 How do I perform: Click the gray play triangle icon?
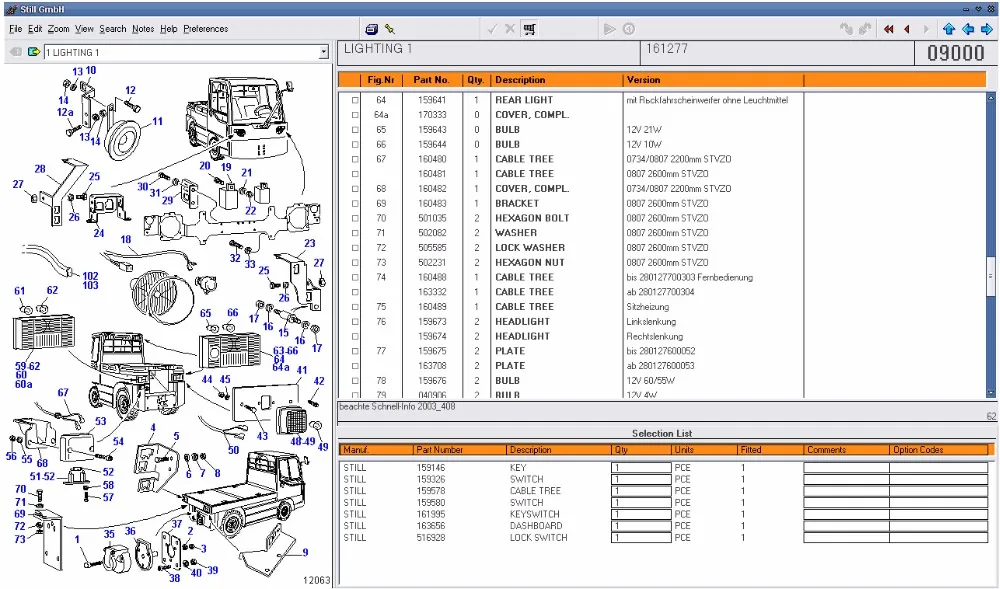coord(610,29)
